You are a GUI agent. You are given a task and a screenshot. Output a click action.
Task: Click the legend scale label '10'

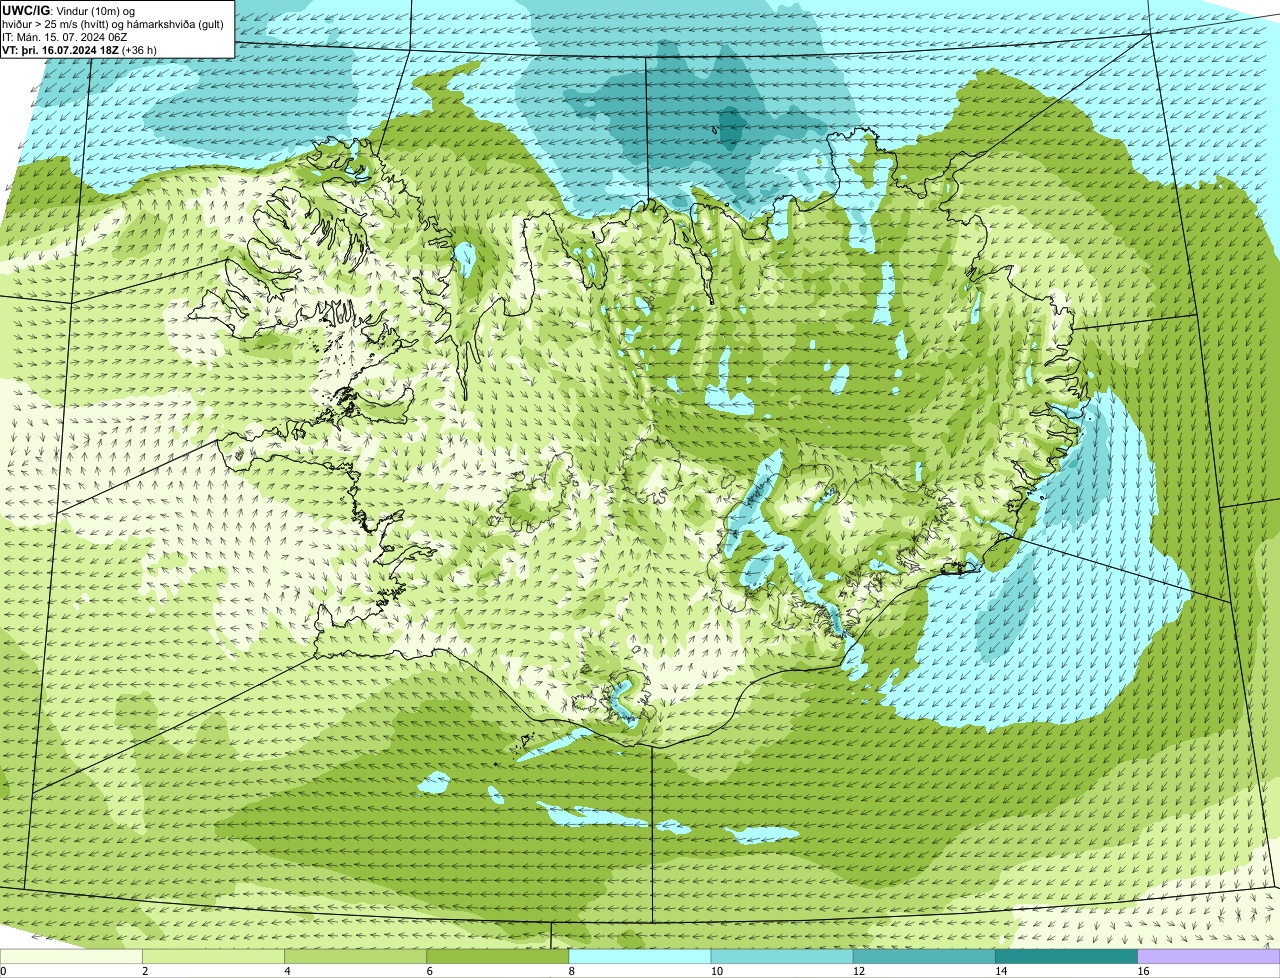pos(717,971)
